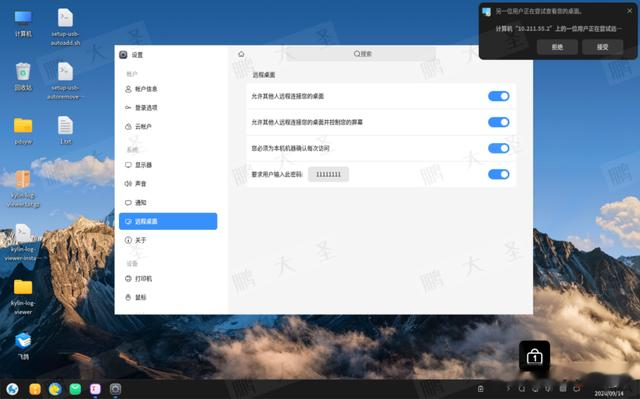The image size is (640, 399).
Task: Open the green mail icon in taskbar
Action: (x=76, y=389)
